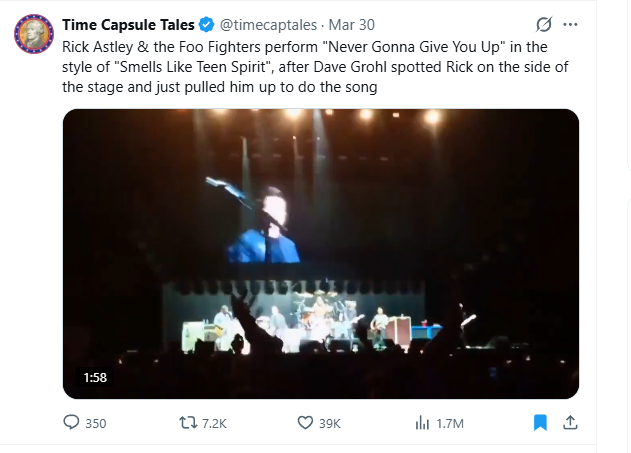Viewport: 631px width, 453px height.
Task: Open the Time Capsule Tales profile avatar
Action: tap(33, 34)
